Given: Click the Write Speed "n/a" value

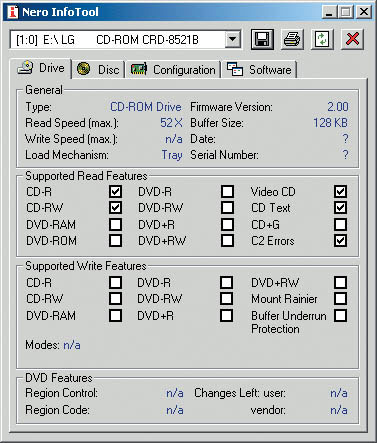Looking at the screenshot, I should [174, 139].
